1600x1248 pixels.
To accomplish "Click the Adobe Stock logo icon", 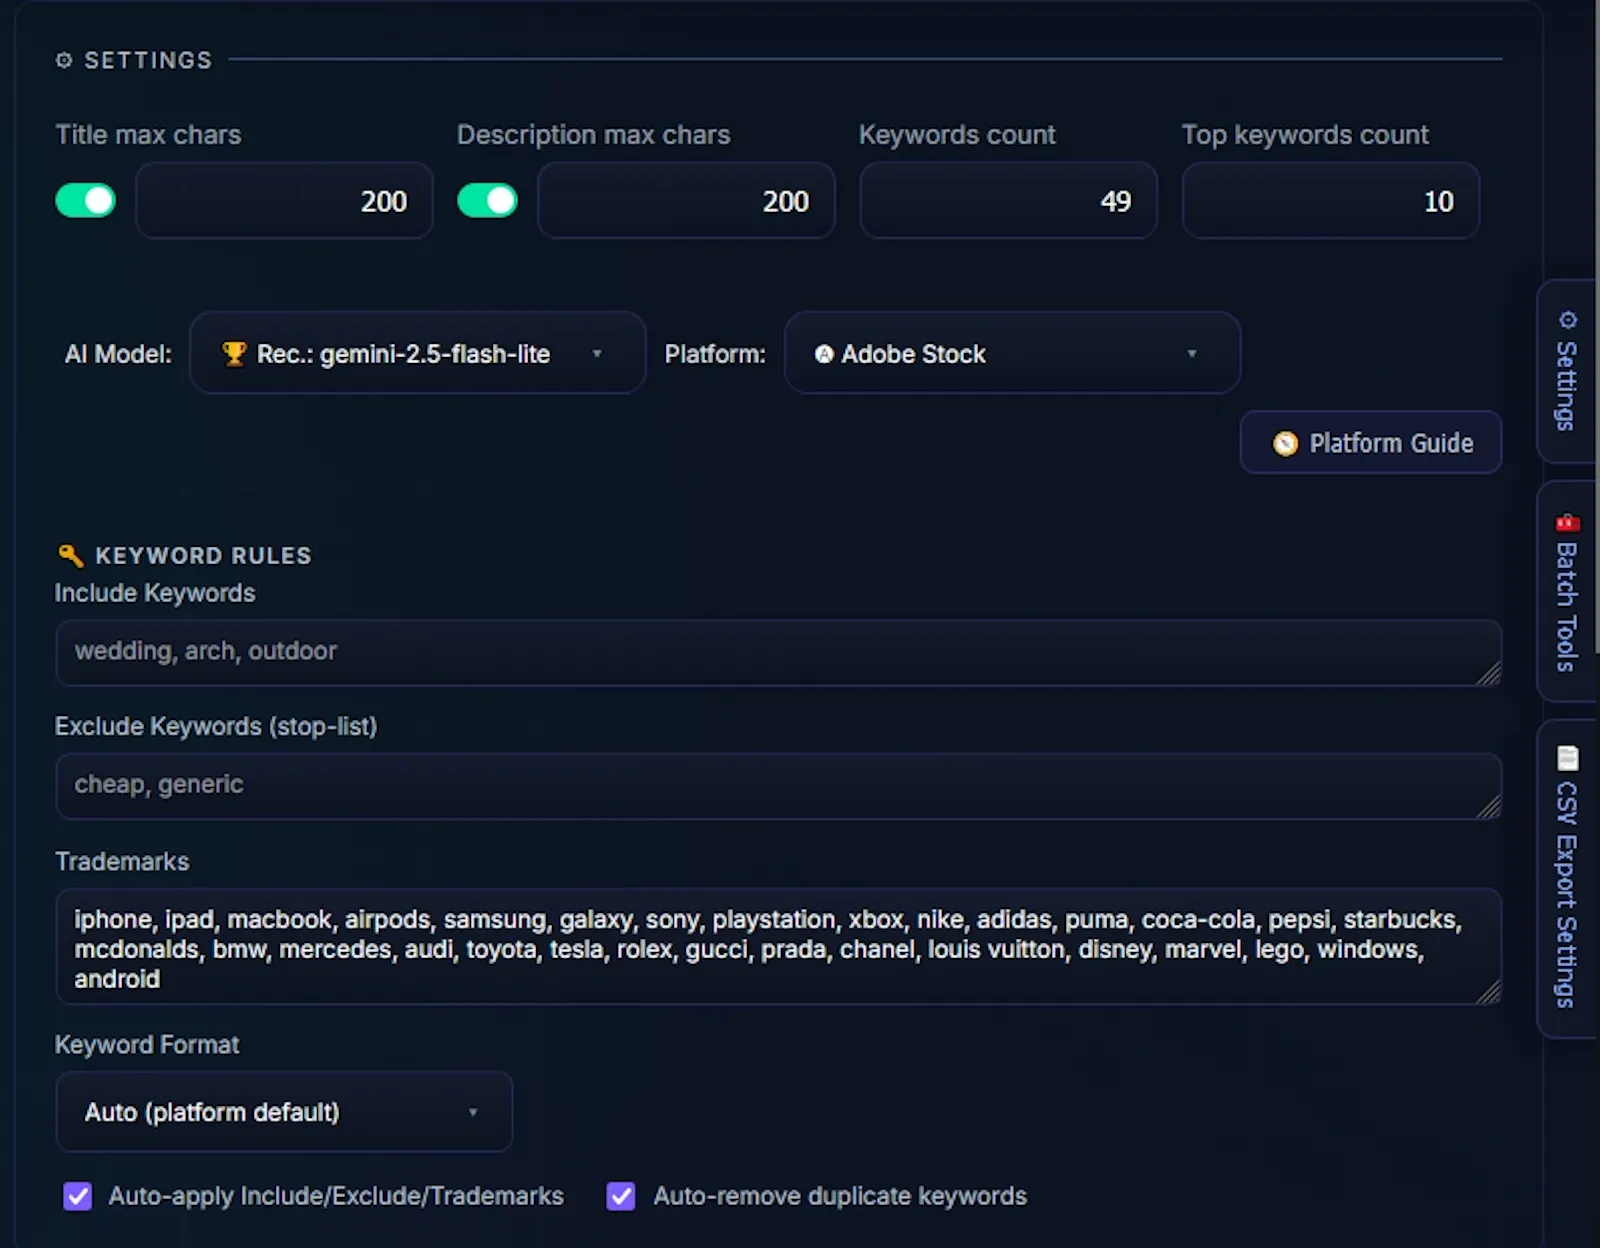I will [824, 354].
